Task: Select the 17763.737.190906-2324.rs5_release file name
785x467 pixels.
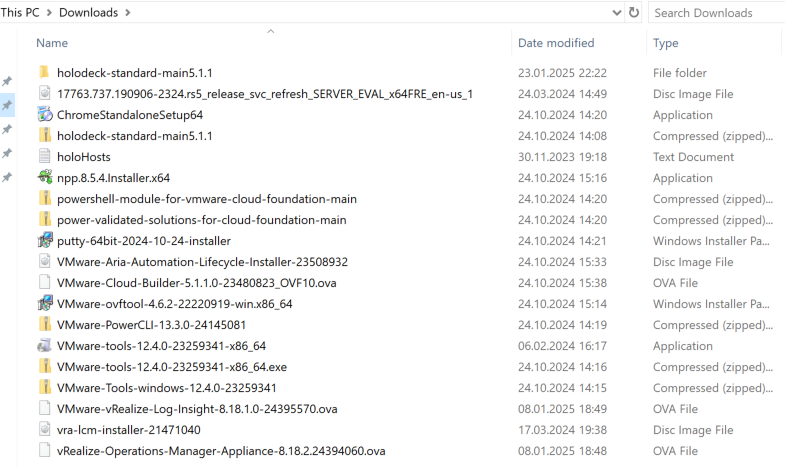Action: pyautogui.click(x=265, y=94)
